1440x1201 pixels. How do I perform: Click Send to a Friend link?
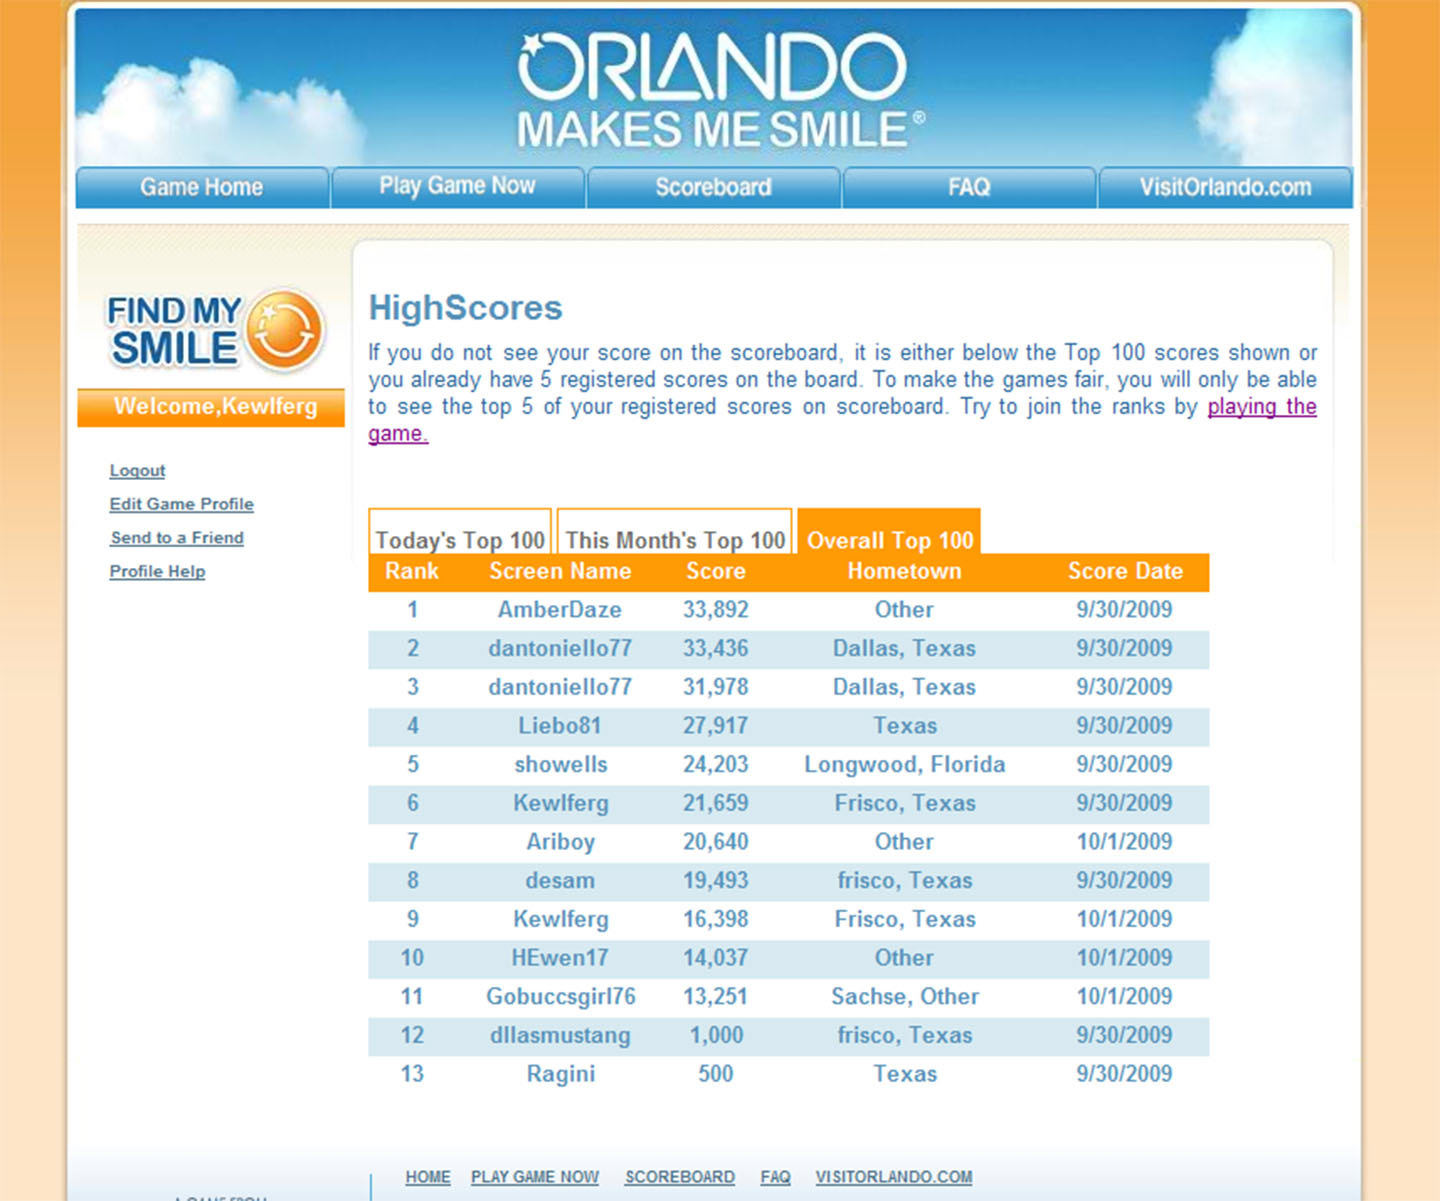(177, 538)
